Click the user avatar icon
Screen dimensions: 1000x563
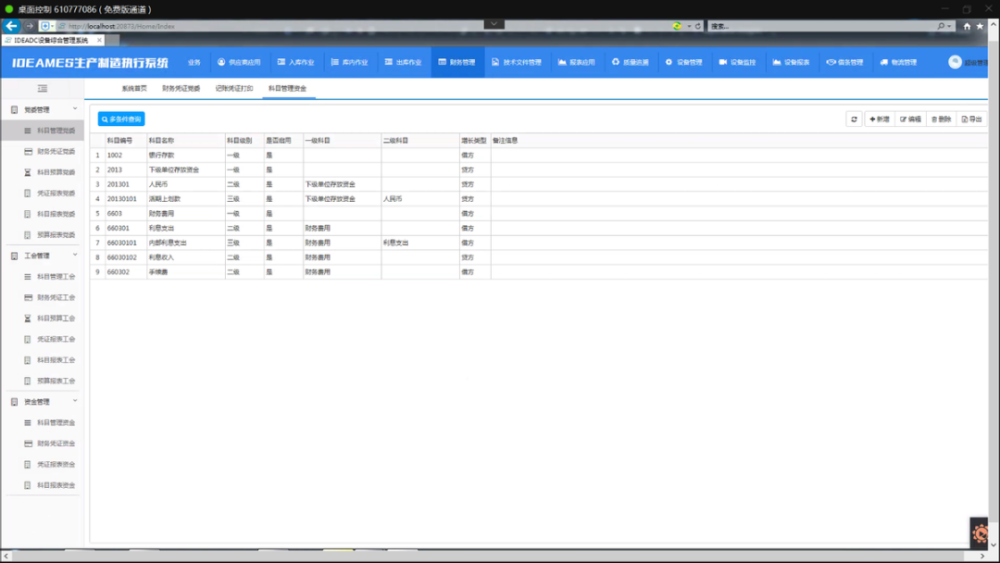point(955,62)
